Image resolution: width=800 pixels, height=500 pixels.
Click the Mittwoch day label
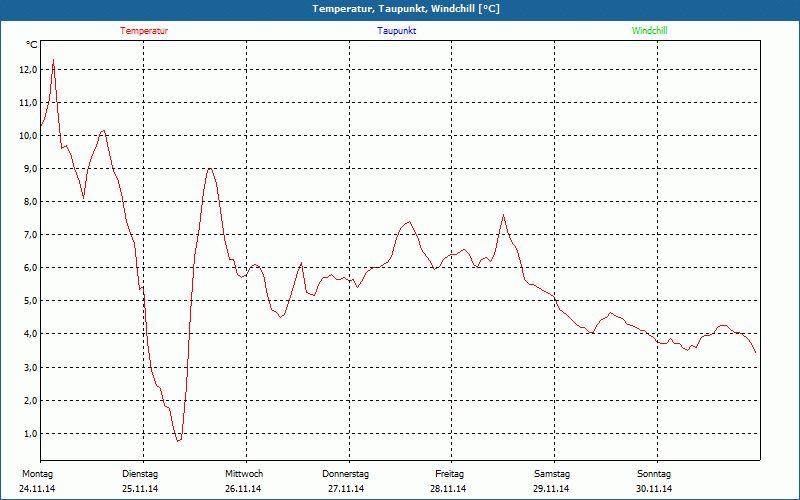pyautogui.click(x=244, y=474)
